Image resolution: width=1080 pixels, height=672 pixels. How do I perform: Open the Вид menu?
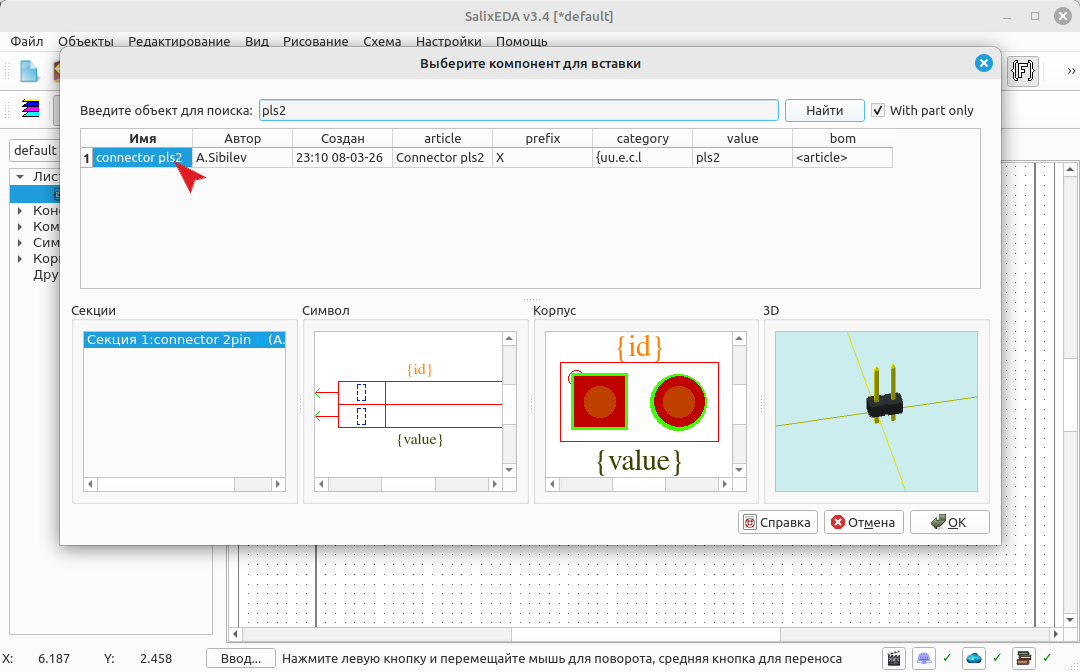coord(257,41)
